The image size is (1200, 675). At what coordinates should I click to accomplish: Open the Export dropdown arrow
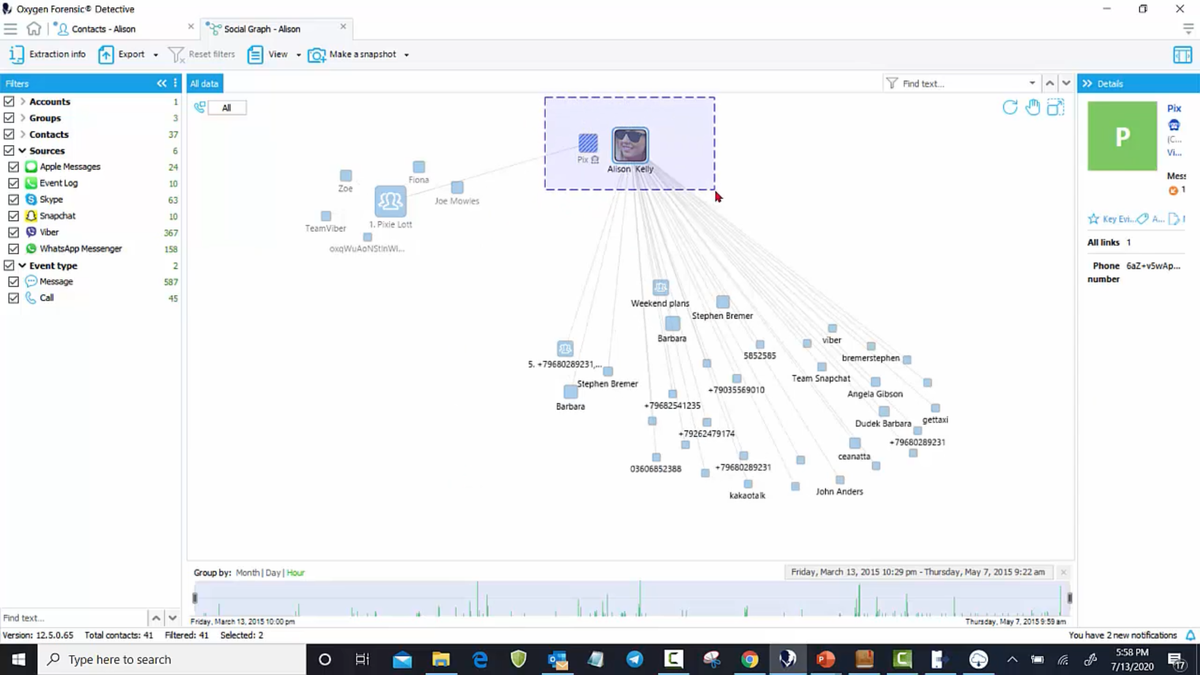[155, 55]
